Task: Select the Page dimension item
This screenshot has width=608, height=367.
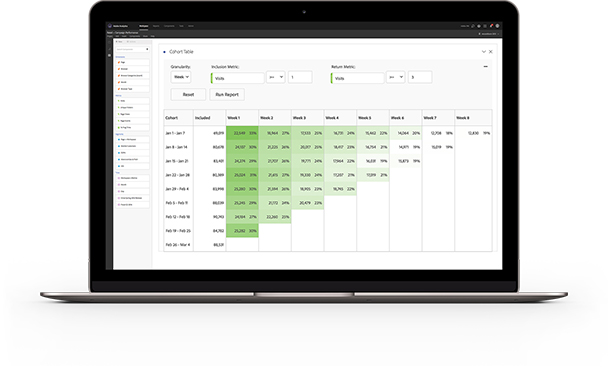Action: (x=132, y=62)
